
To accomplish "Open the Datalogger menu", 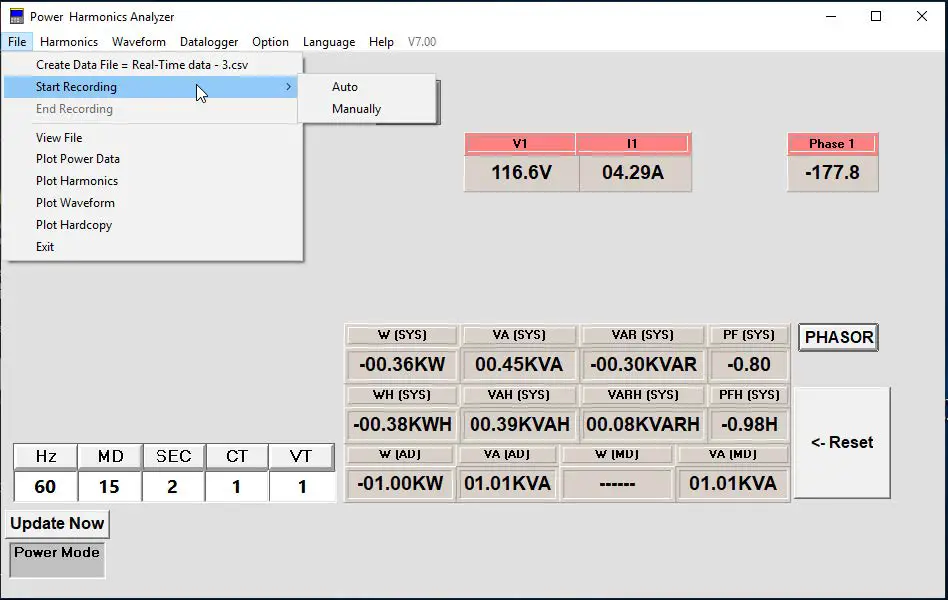I will tap(209, 42).
